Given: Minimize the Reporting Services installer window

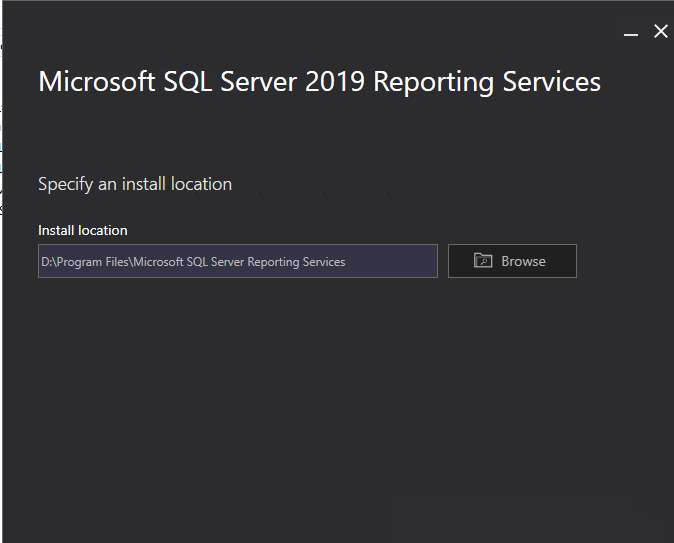Looking at the screenshot, I should [631, 33].
